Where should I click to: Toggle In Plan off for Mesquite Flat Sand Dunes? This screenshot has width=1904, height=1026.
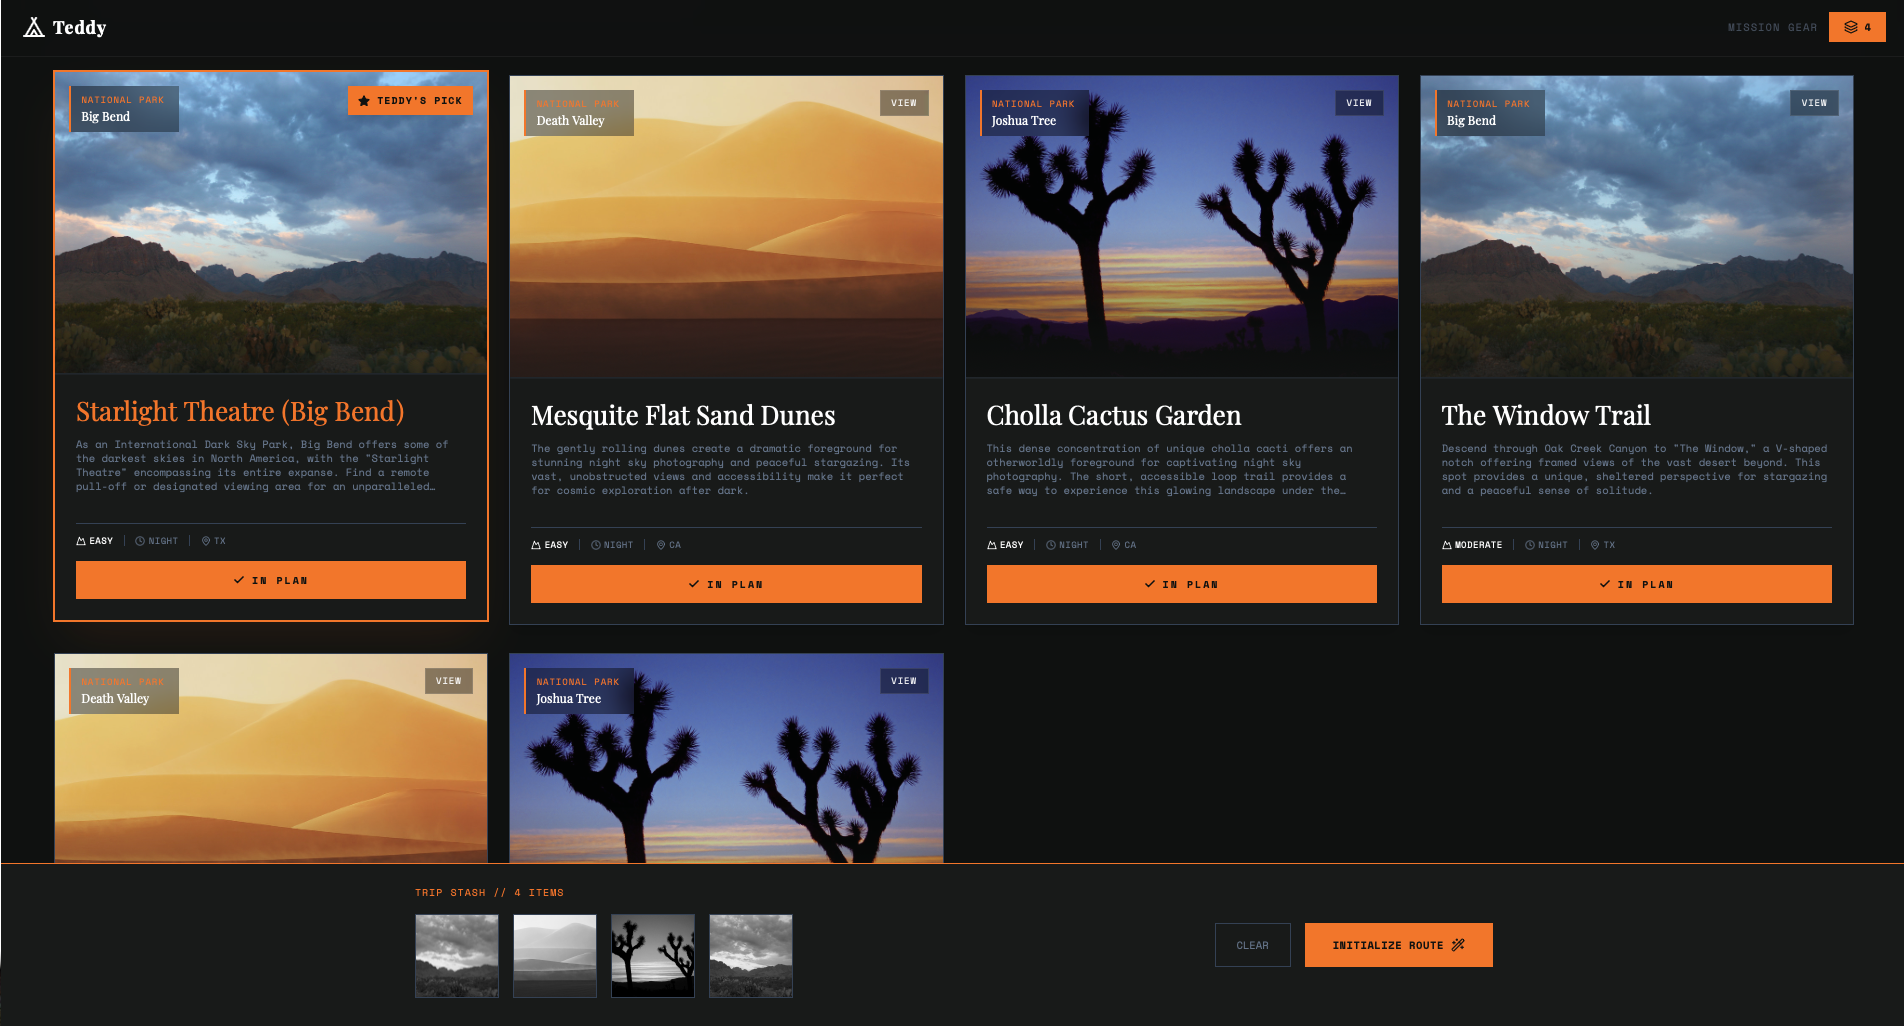click(x=726, y=584)
